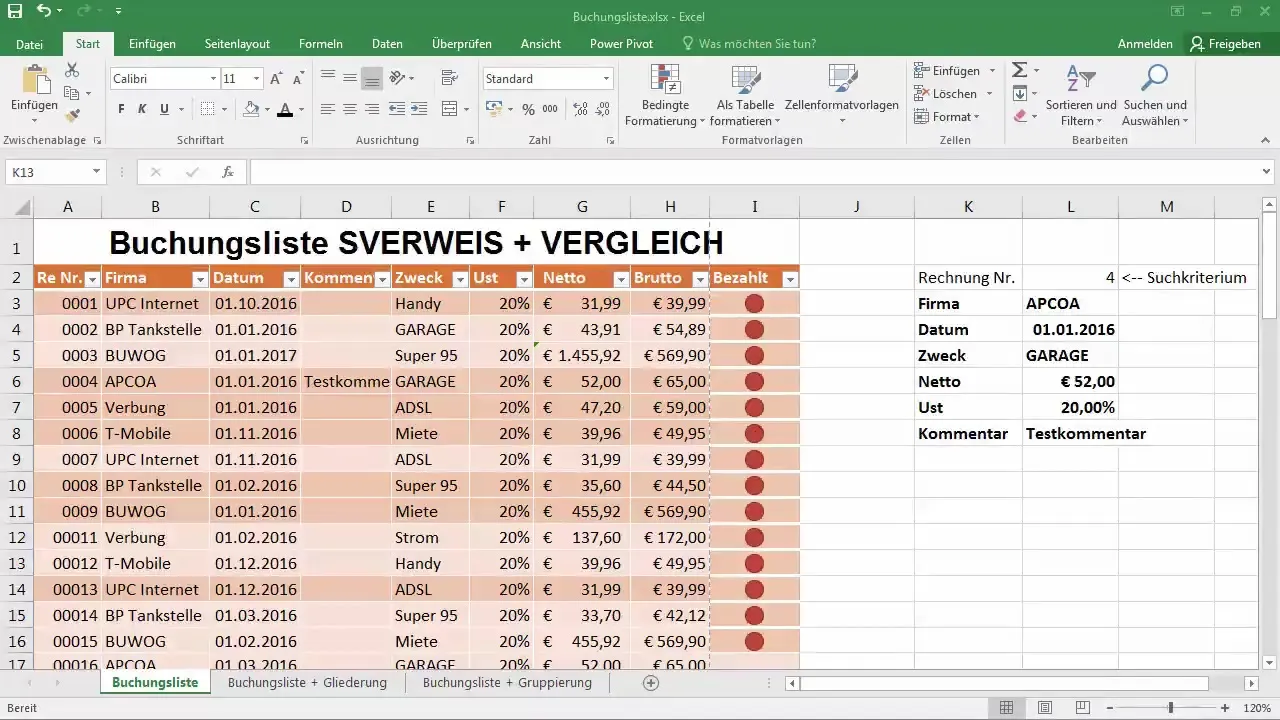
Task: Open Als Tabelle formatieren gallery
Action: pyautogui.click(x=745, y=96)
